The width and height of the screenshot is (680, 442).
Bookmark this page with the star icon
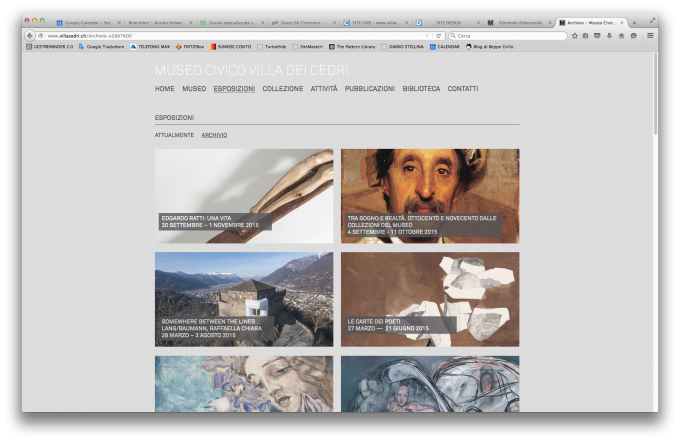point(575,36)
